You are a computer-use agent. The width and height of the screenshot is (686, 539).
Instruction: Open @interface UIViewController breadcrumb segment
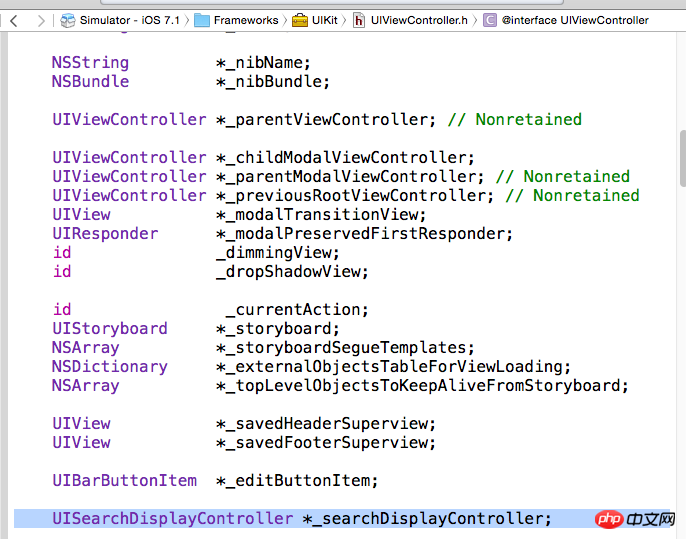[575, 21]
